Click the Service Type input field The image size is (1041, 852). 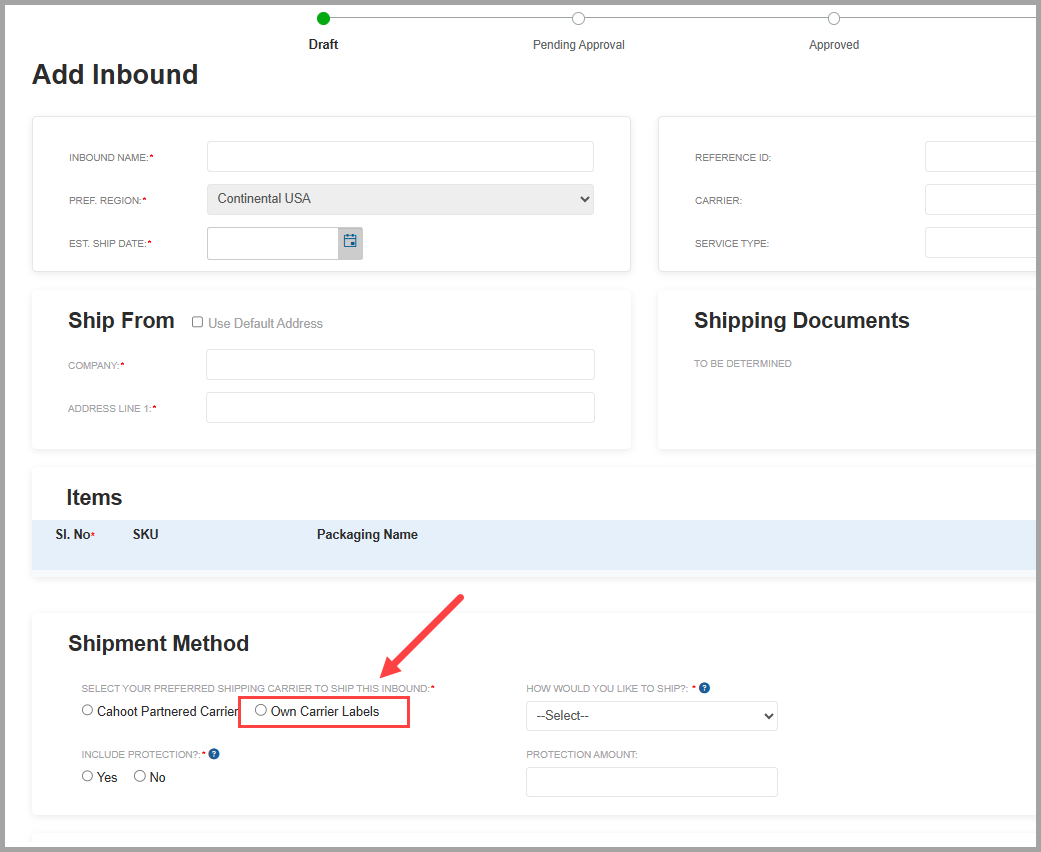tap(981, 243)
